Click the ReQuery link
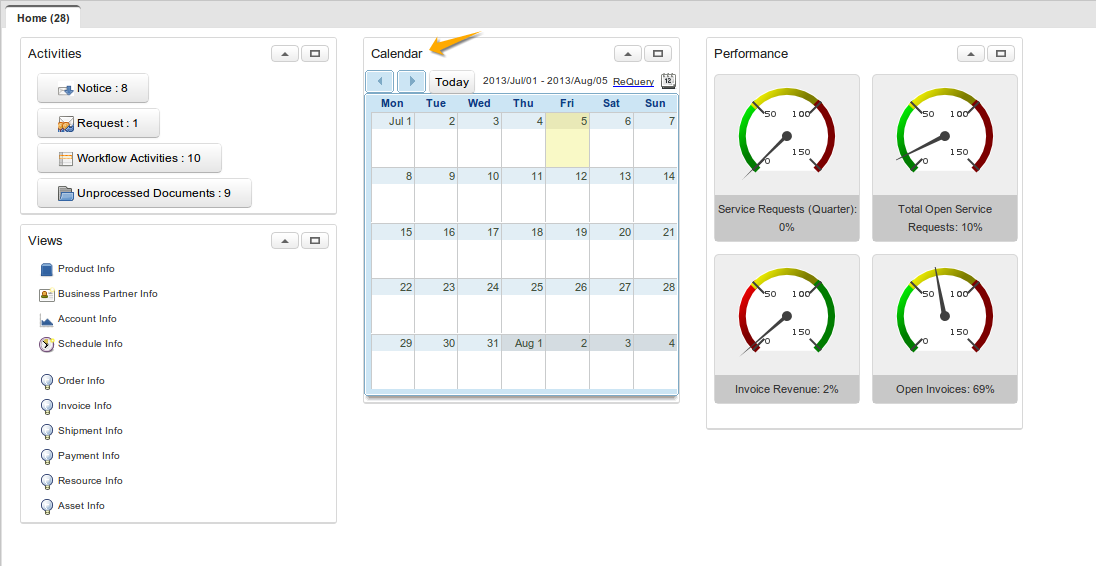 coord(633,82)
